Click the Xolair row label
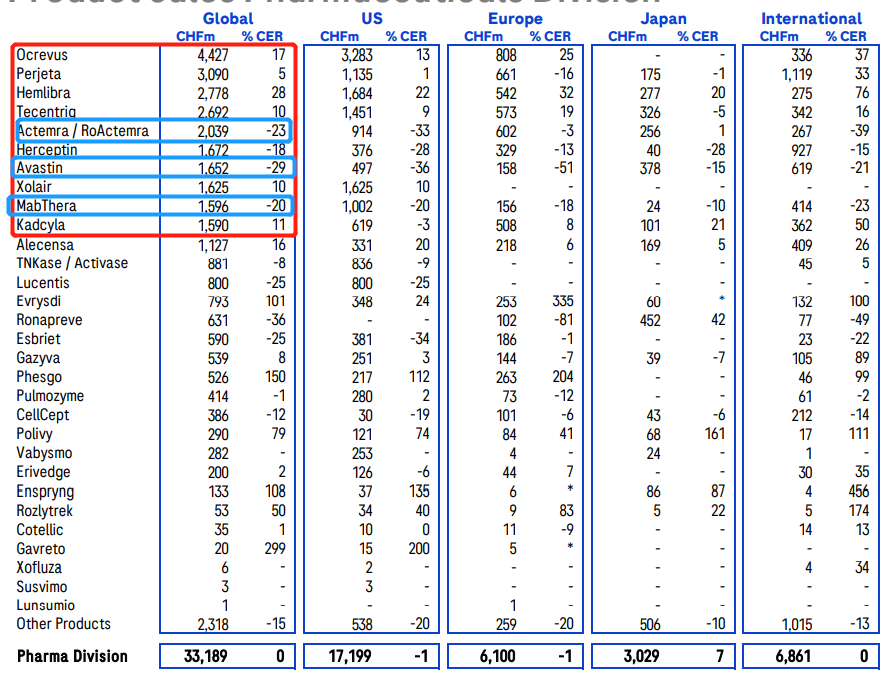The width and height of the screenshot is (893, 676). point(34,187)
